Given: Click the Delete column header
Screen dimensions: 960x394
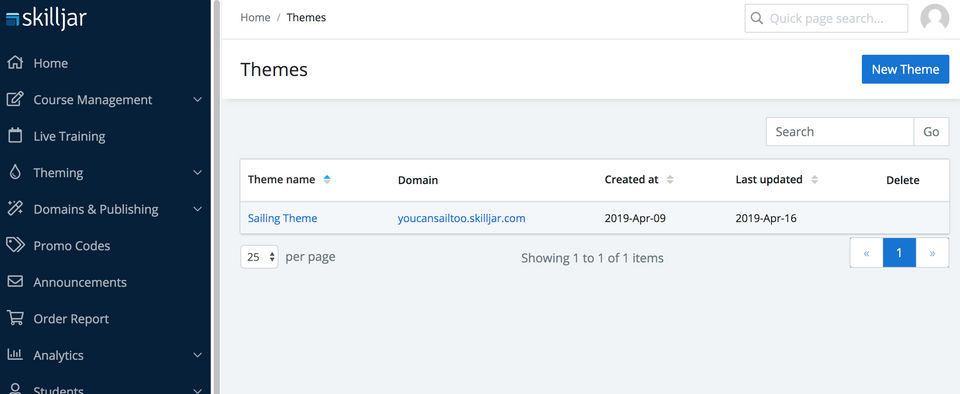Looking at the screenshot, I should [x=902, y=180].
